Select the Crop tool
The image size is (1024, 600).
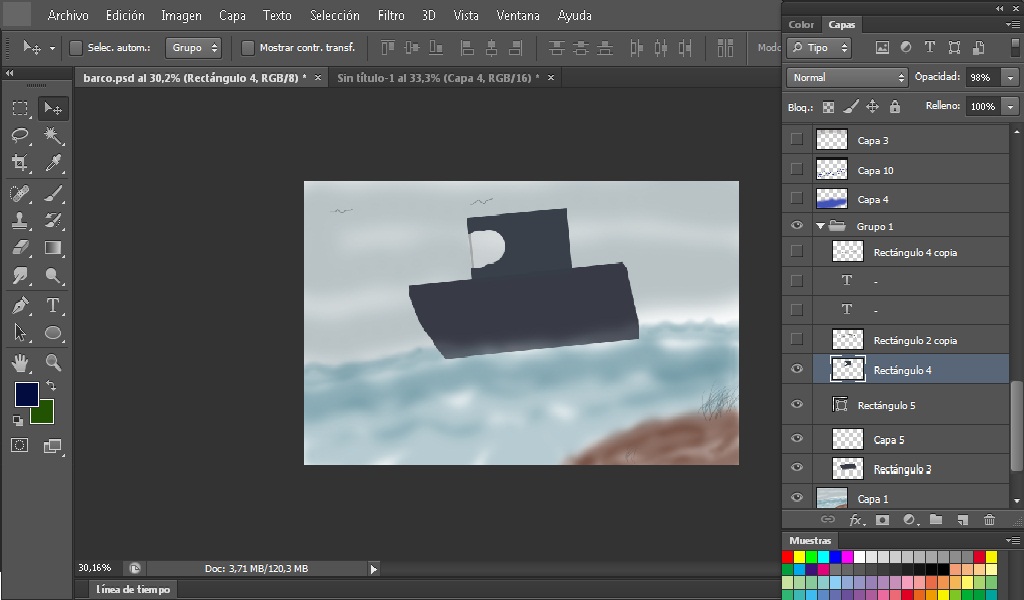click(20, 162)
